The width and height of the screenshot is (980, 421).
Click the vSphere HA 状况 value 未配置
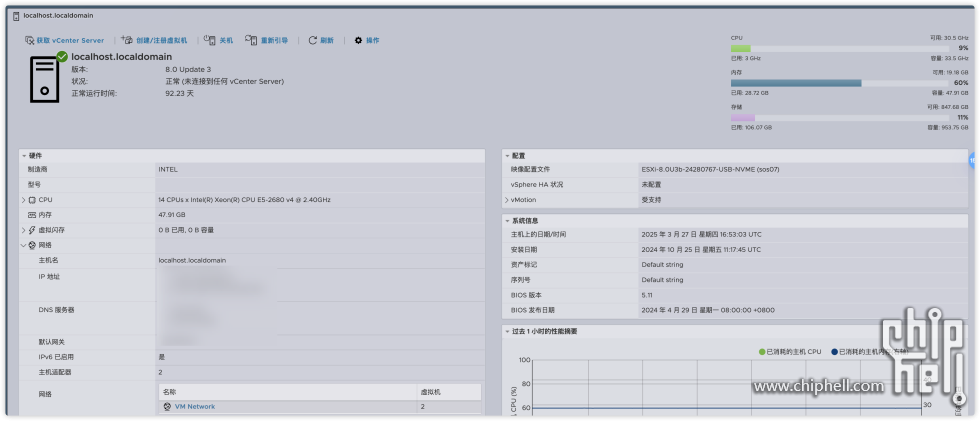(651, 185)
